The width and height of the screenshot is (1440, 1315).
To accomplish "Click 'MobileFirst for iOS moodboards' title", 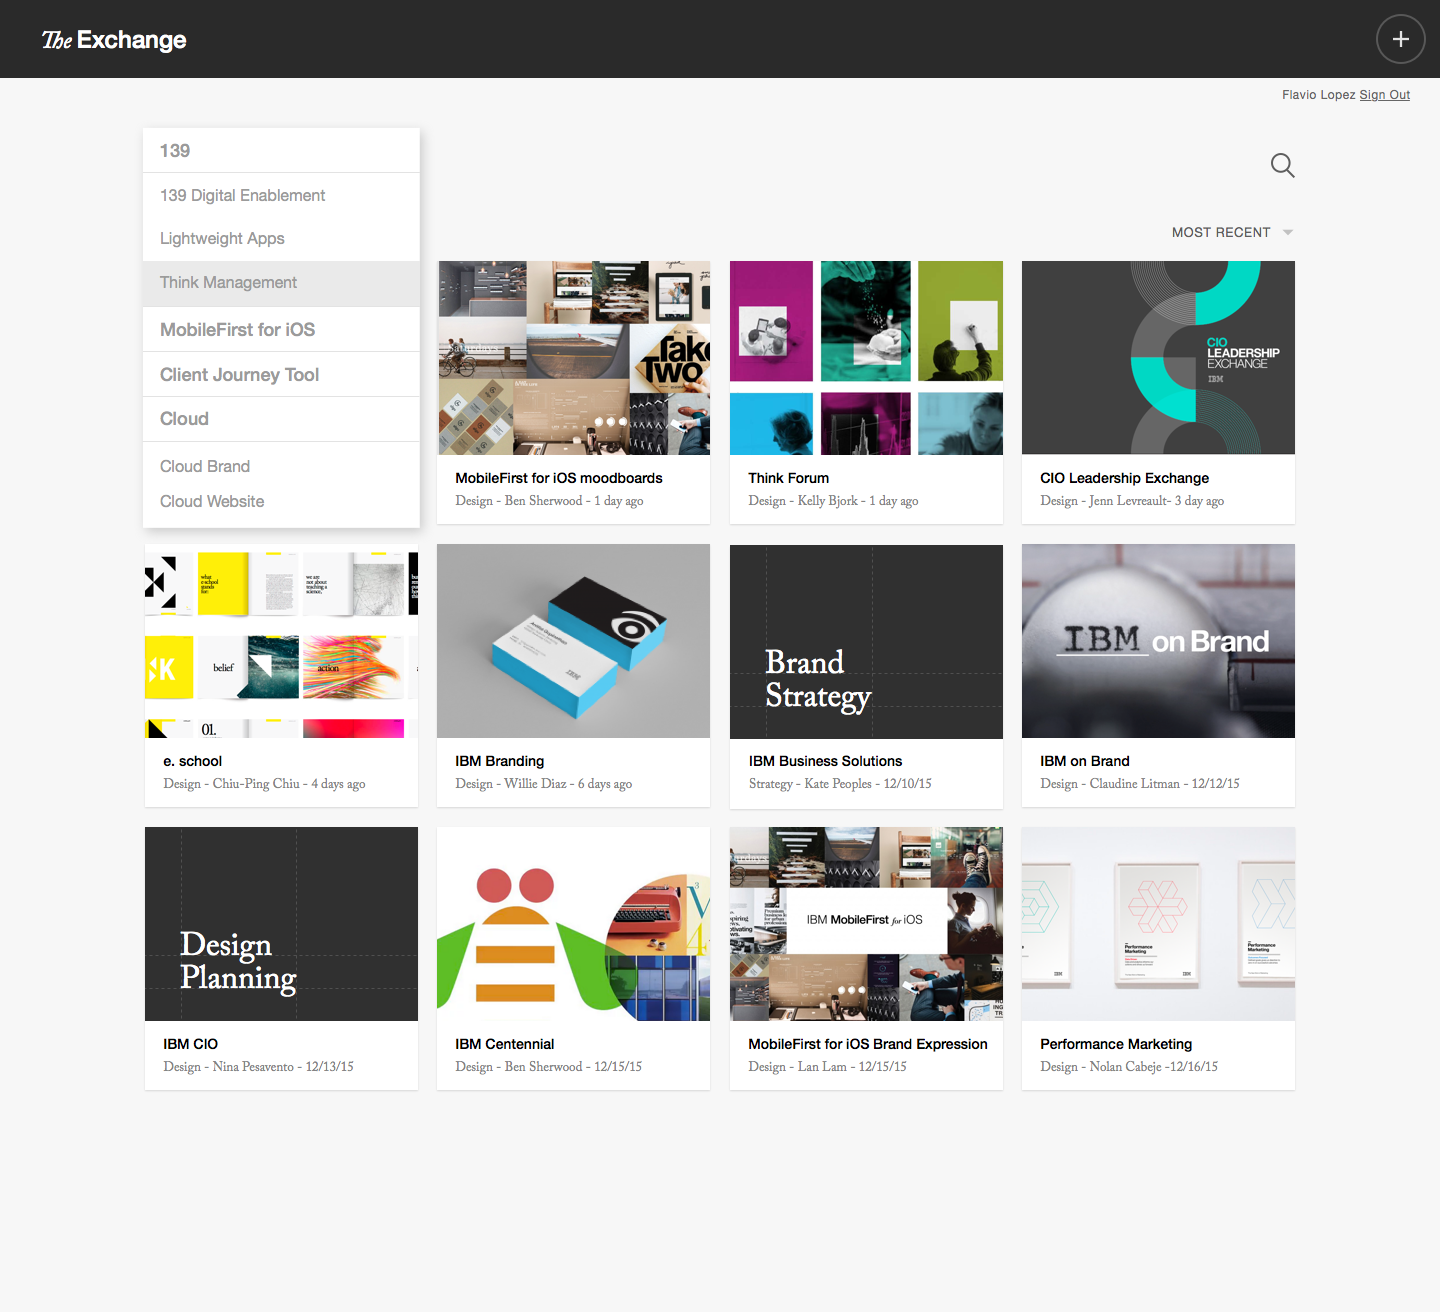I will 559,478.
